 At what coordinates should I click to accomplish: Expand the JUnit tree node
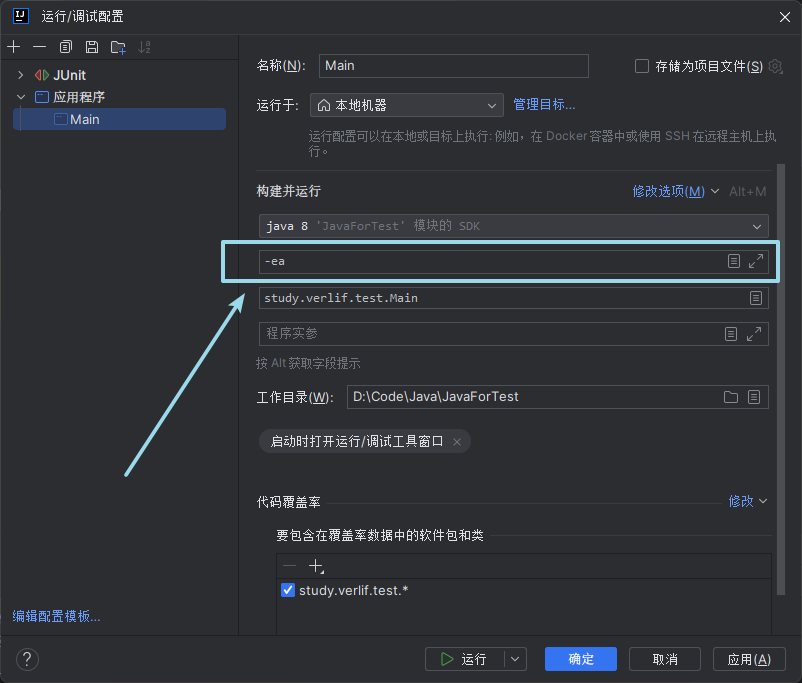click(x=20, y=75)
